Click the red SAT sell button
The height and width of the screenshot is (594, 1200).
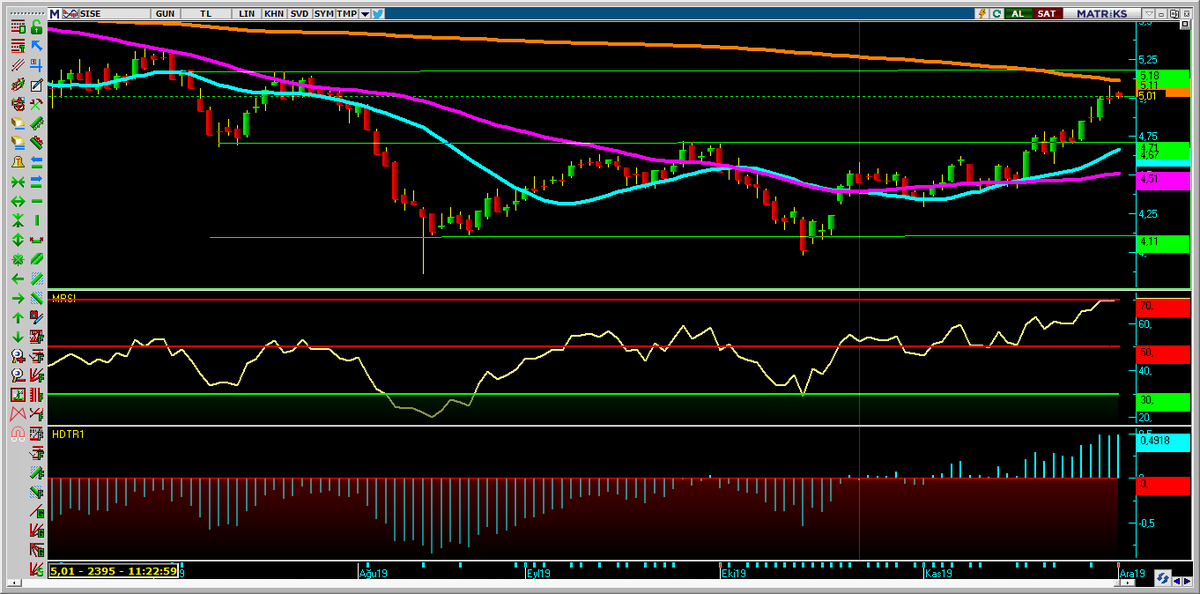click(1046, 13)
